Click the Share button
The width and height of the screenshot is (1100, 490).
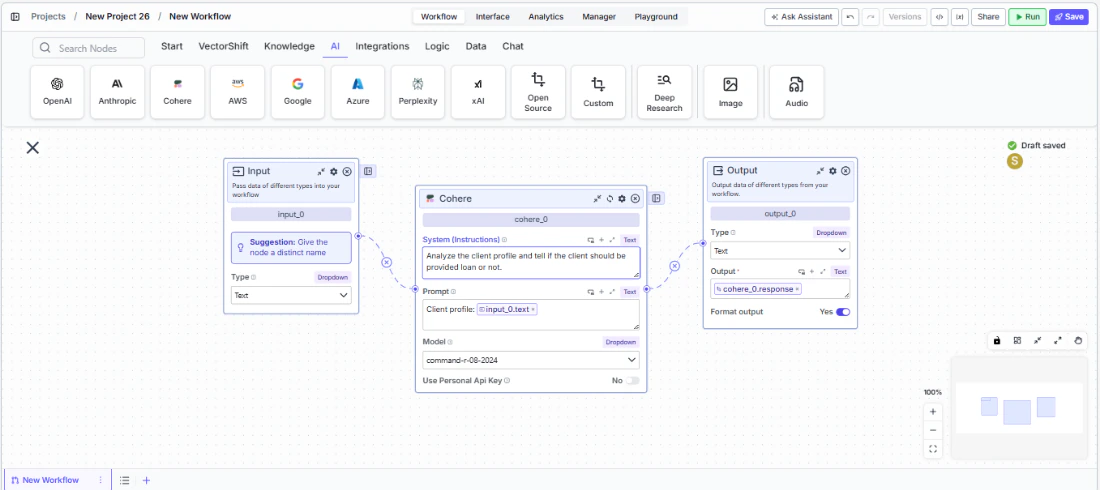(x=988, y=17)
